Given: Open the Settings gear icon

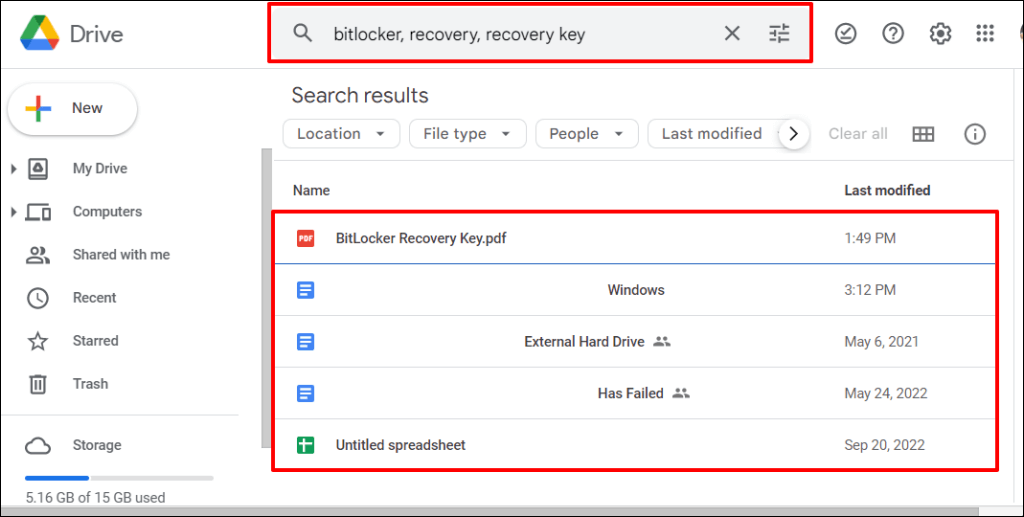Looking at the screenshot, I should coord(940,34).
